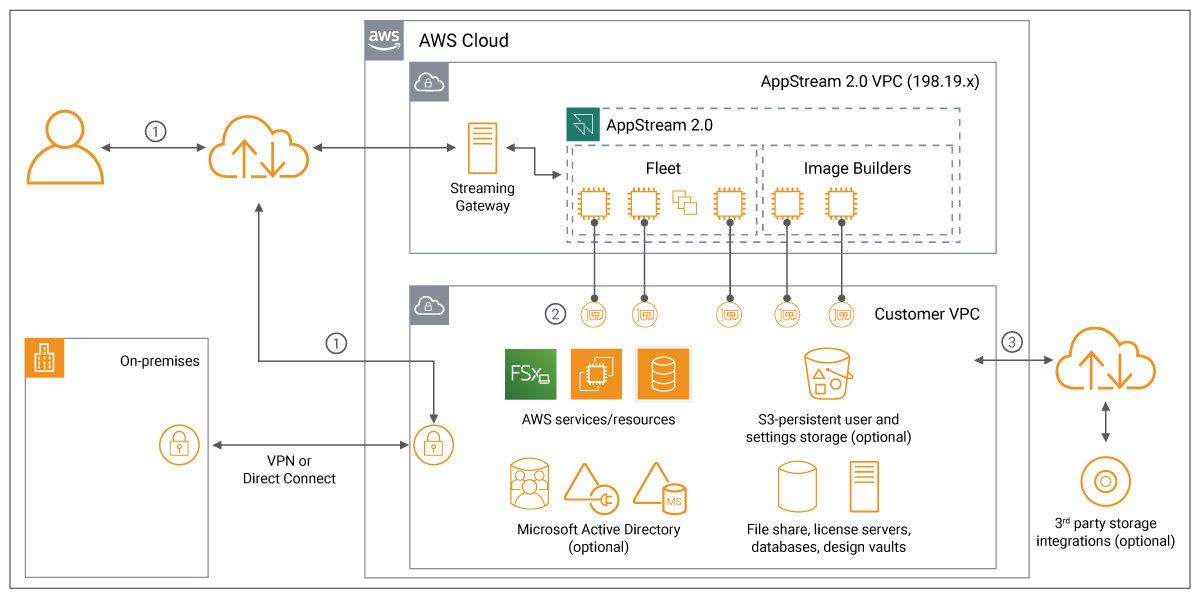The height and width of the screenshot is (598, 1200).
Task: Select the "AWS services/resources" caption
Action: 598,419
